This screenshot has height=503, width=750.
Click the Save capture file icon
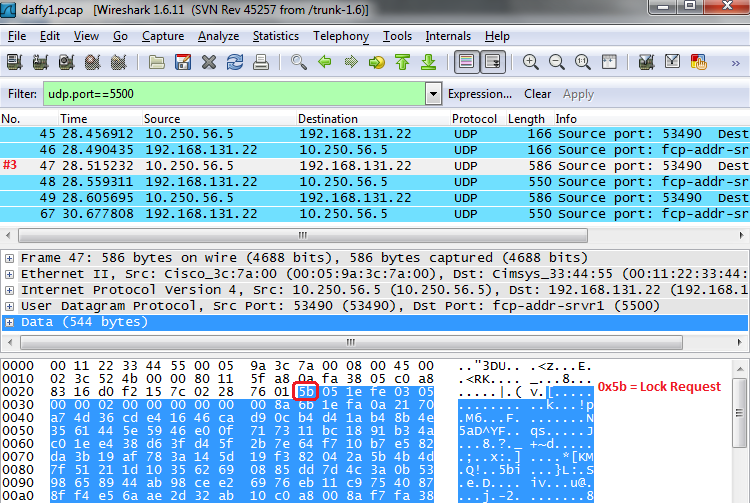(x=183, y=62)
